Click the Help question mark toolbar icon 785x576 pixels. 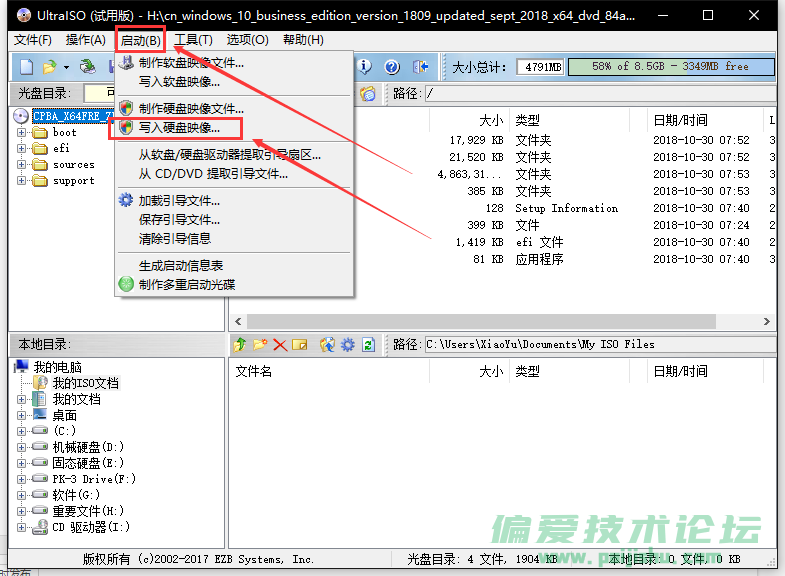tap(392, 67)
